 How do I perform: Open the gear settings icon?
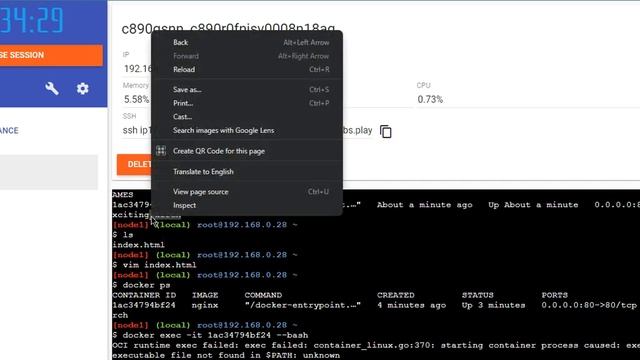[x=82, y=89]
